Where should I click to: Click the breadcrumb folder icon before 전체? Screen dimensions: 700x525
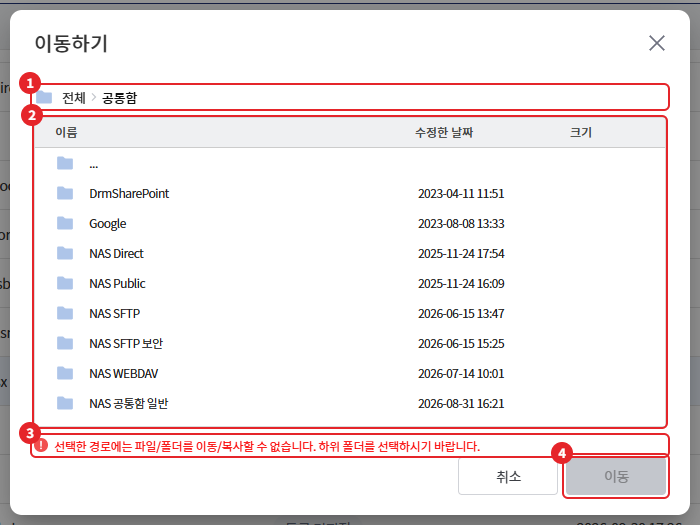pyautogui.click(x=44, y=97)
